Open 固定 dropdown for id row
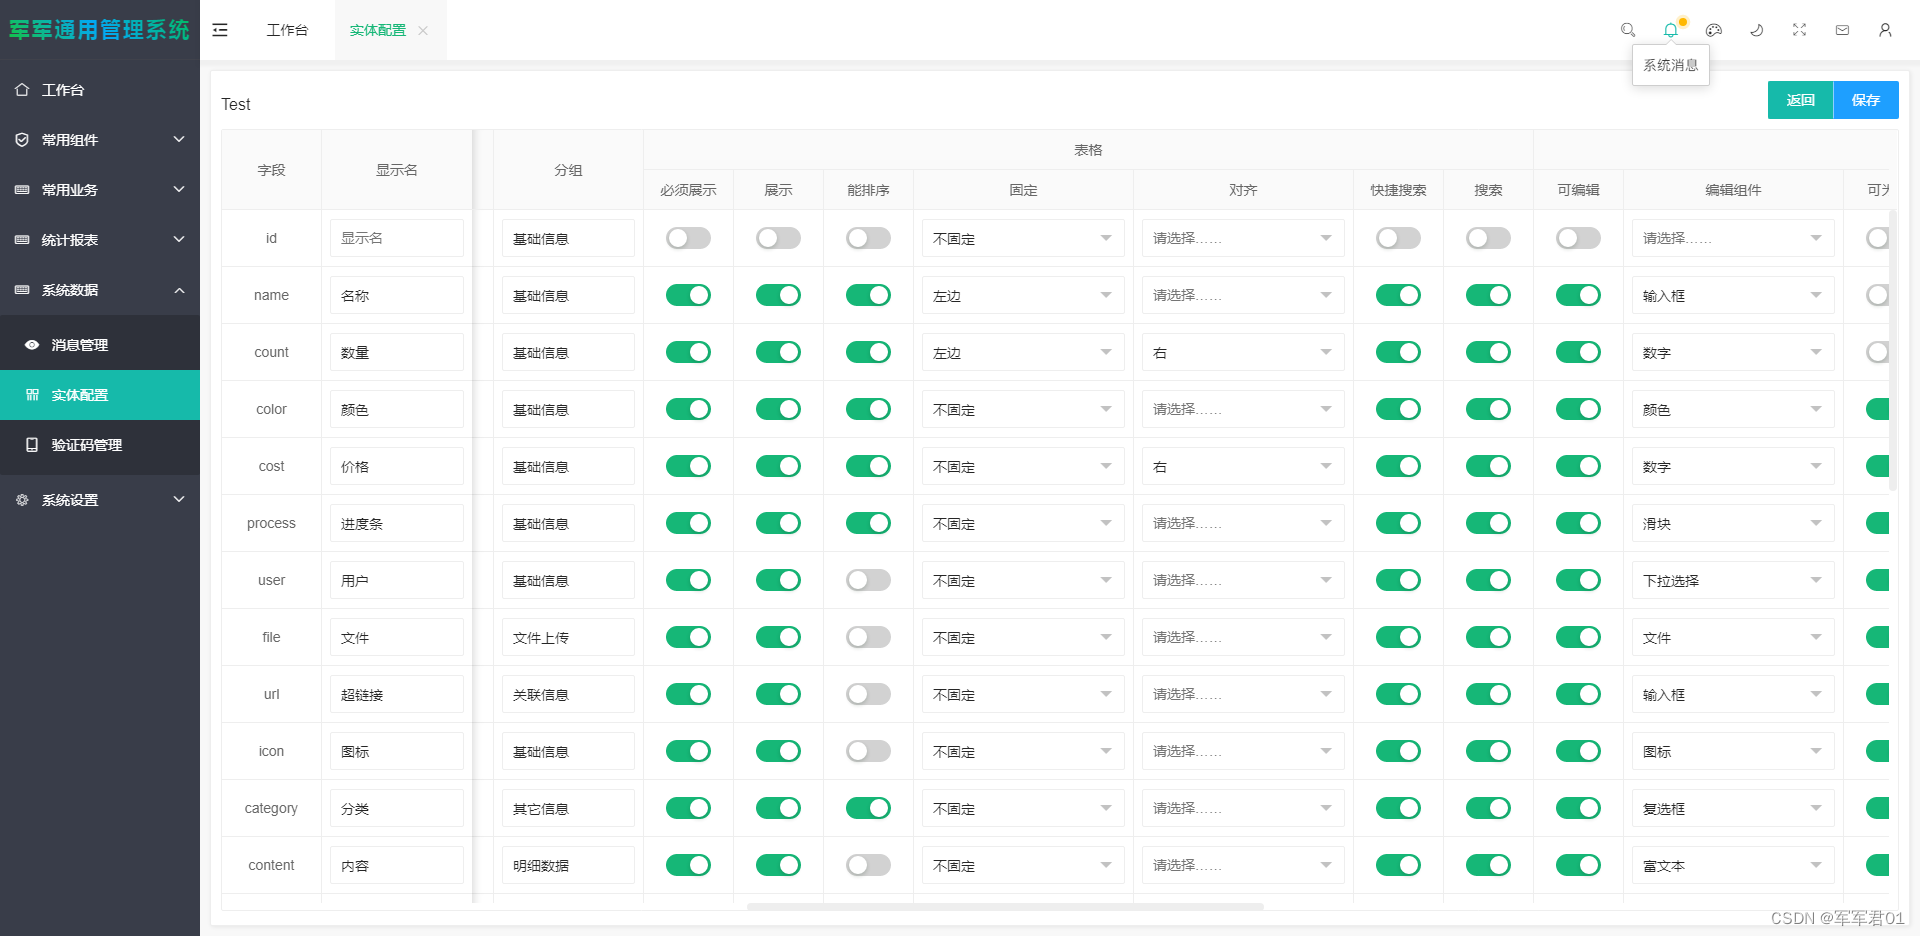The image size is (1920, 936). [1023, 239]
